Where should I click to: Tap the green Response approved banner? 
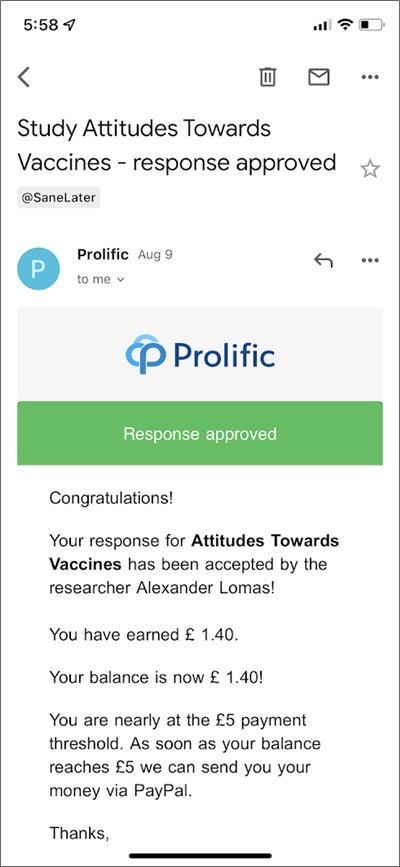click(x=200, y=434)
